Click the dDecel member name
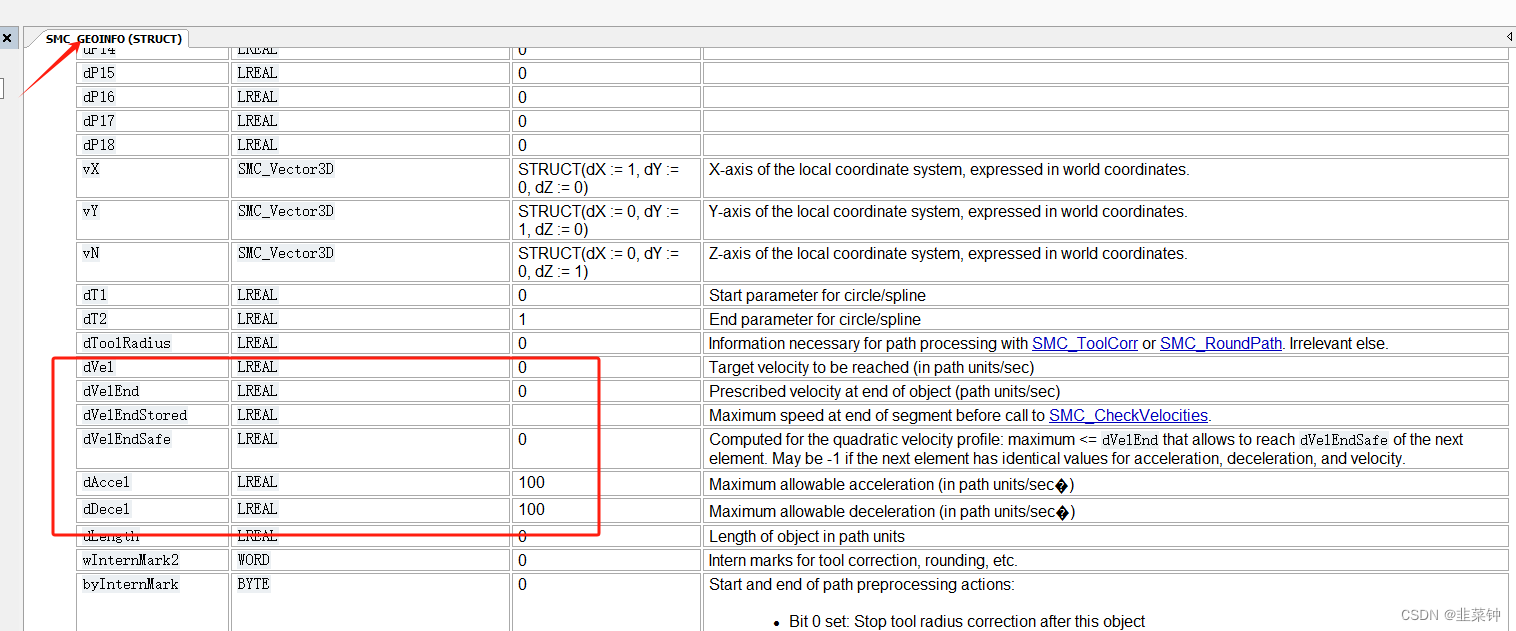The height and width of the screenshot is (631, 1516). coord(106,509)
